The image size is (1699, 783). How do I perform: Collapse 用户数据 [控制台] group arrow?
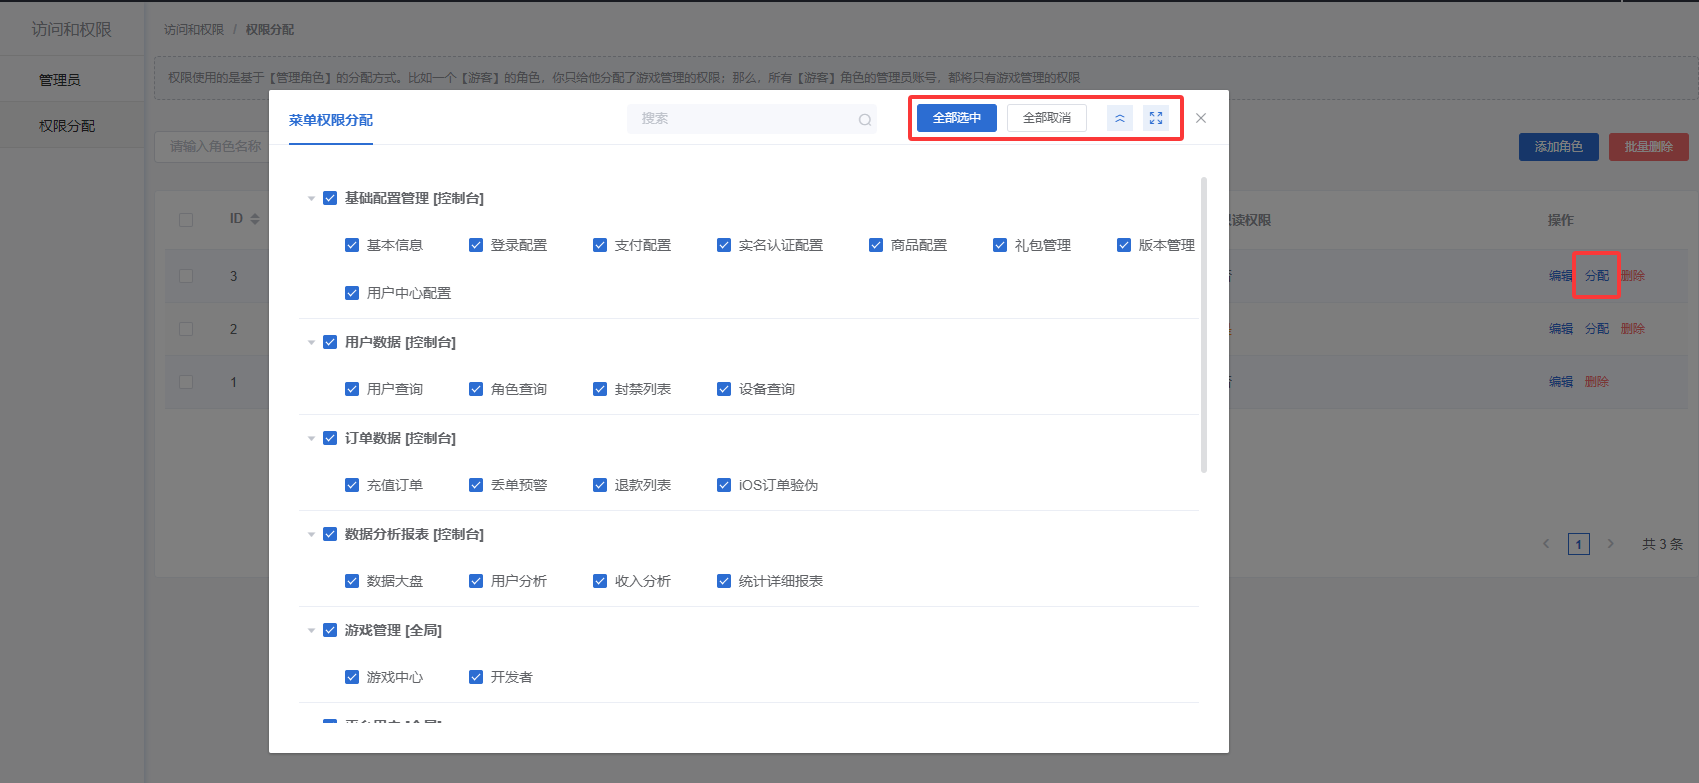[311, 343]
